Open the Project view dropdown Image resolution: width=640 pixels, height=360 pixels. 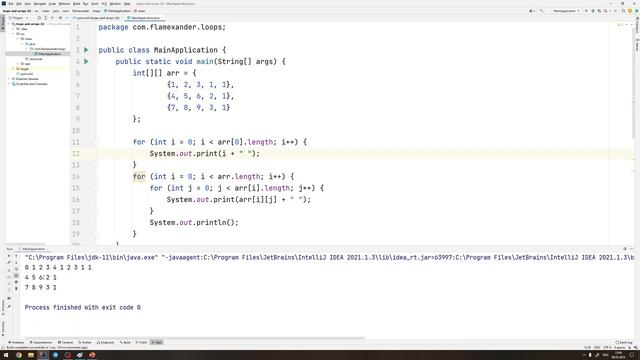[x=19, y=18]
